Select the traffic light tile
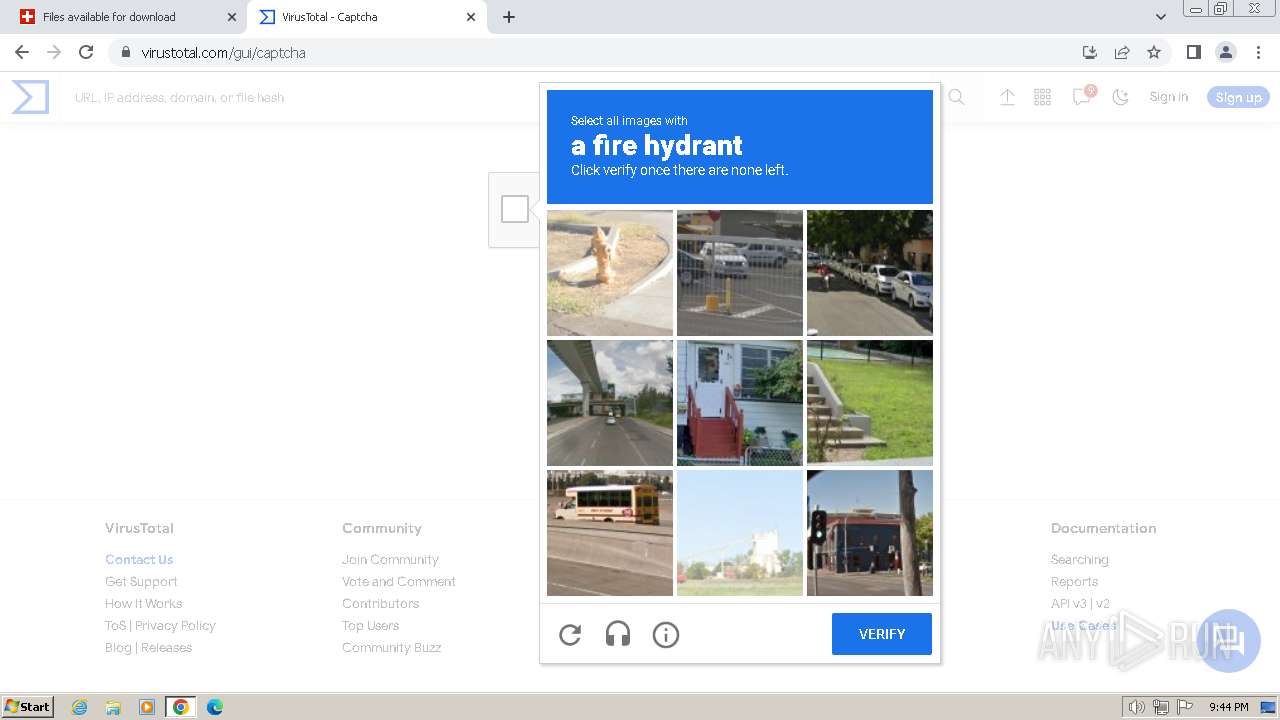Viewport: 1280px width, 720px height. [870, 533]
